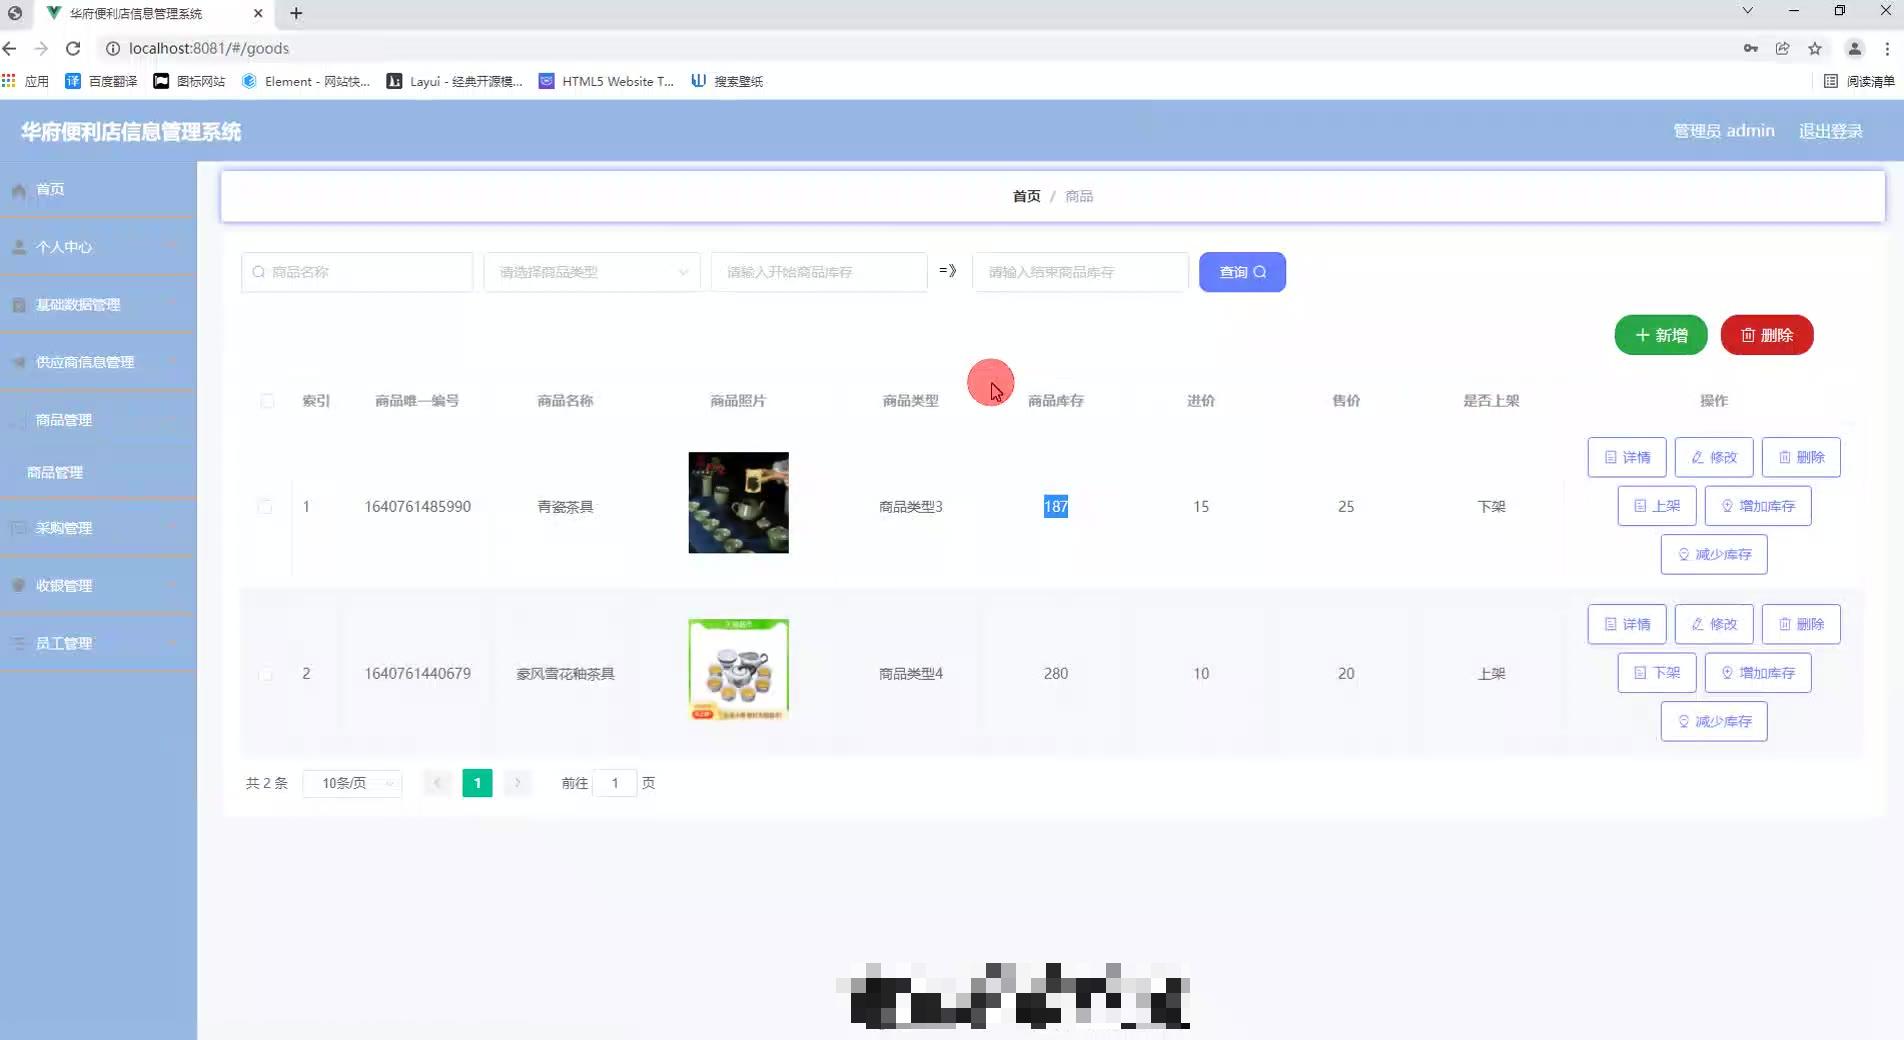
Task: Click the red 删除 batch button
Action: click(x=1767, y=335)
